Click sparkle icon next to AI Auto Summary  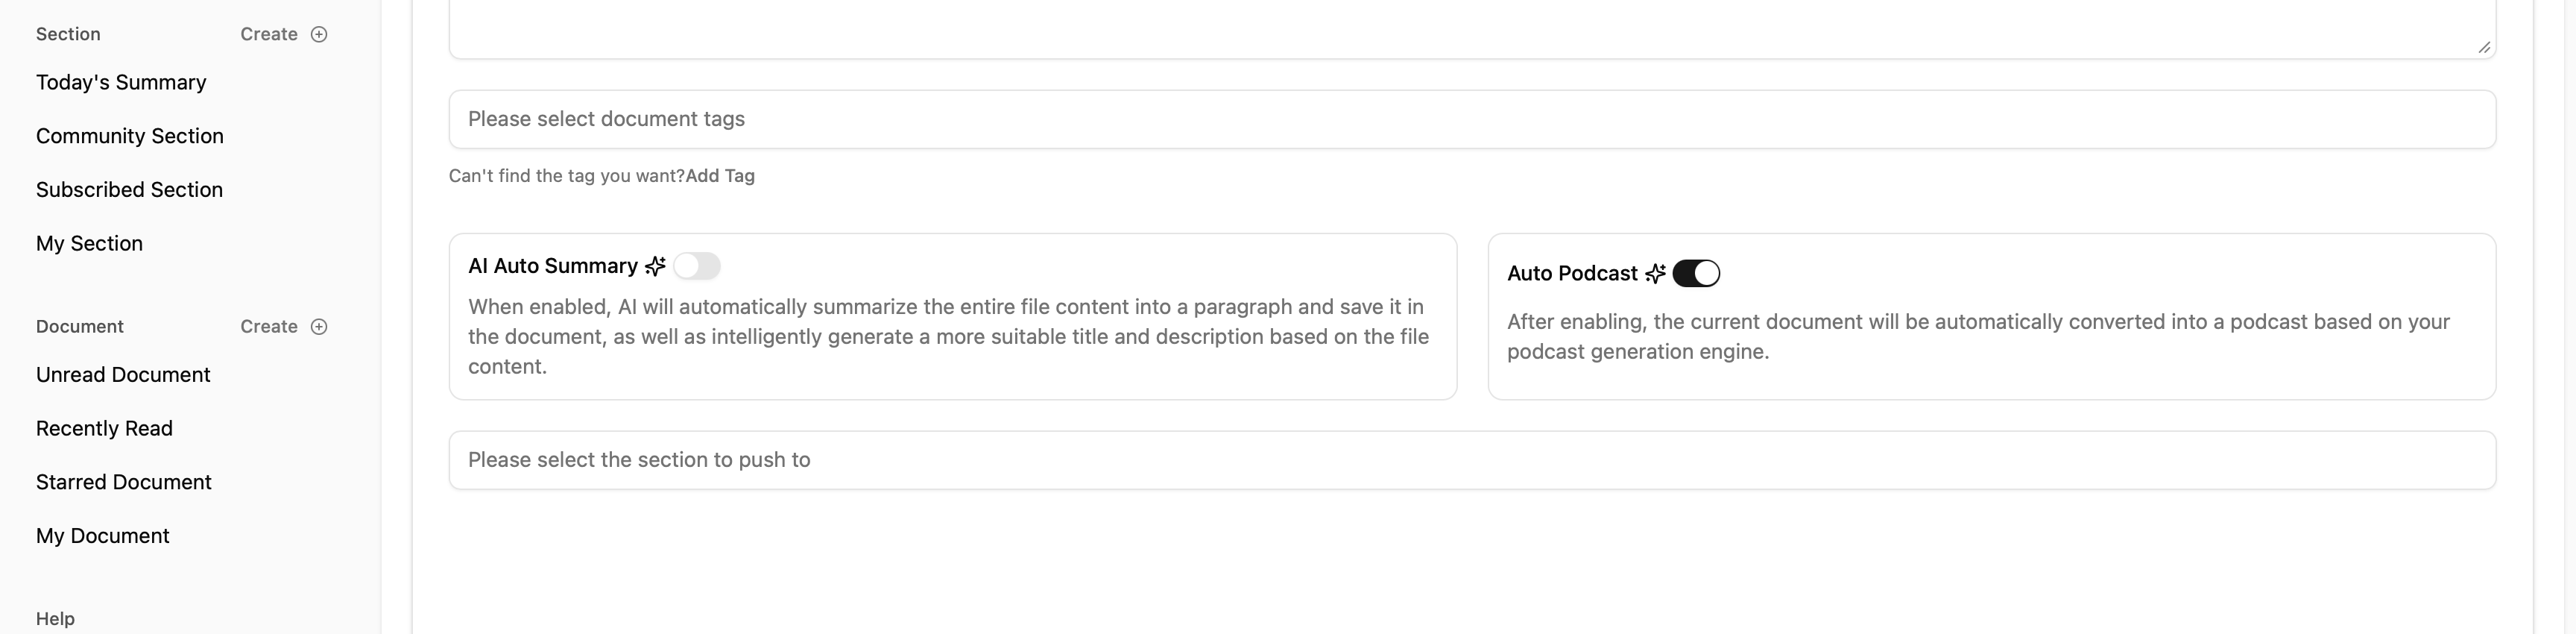tap(655, 266)
